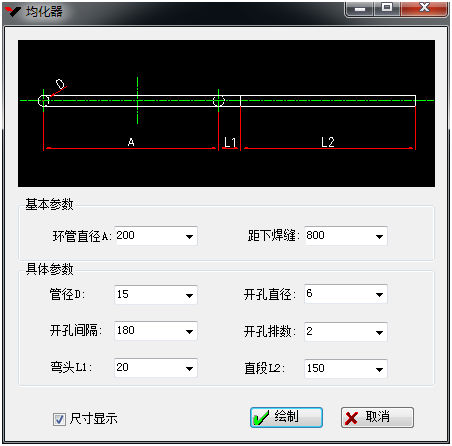452x446 pixels.
Task: Open the 开孔排数 dropdown arrow
Action: coord(379,332)
